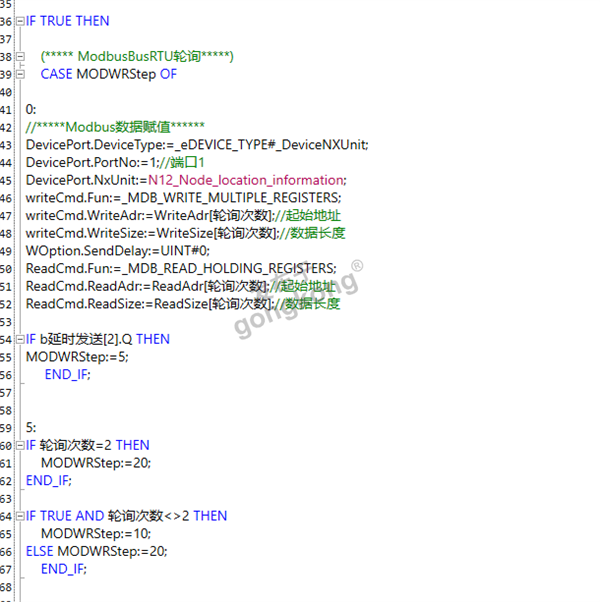Collapse the IF b延时发送[2].Q block

click(20, 339)
